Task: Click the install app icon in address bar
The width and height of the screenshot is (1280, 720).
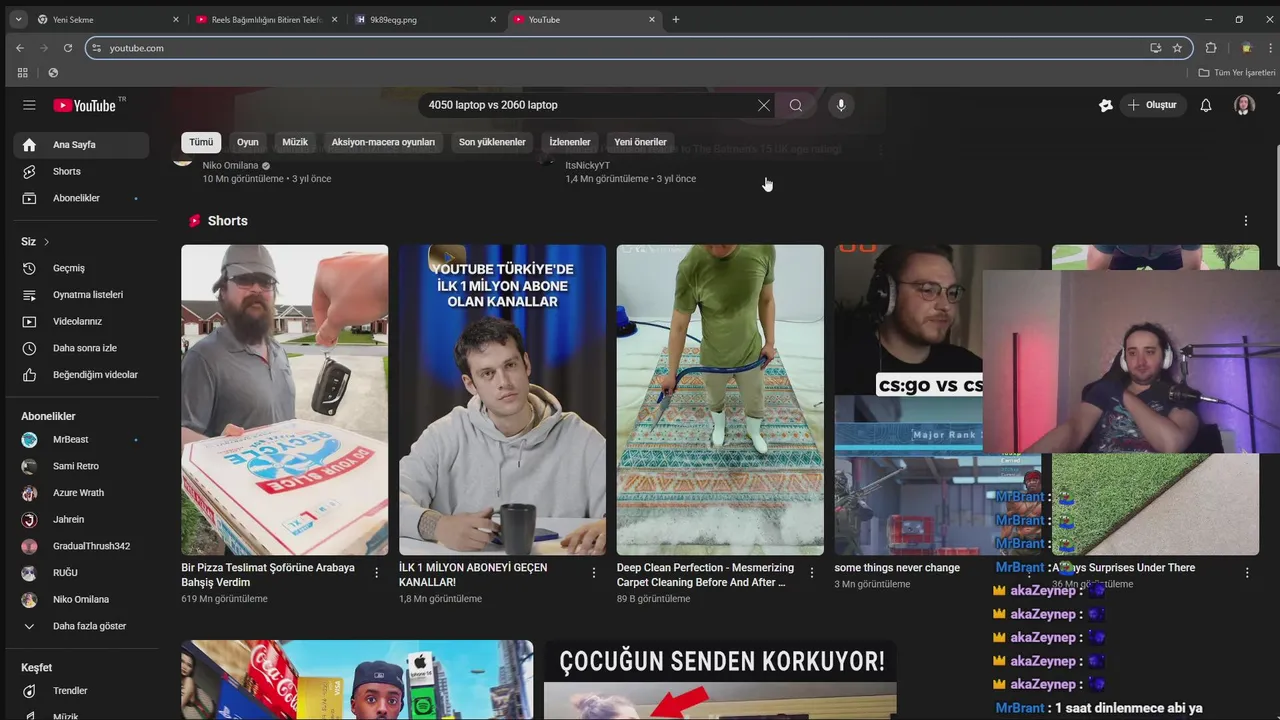Action: [x=1156, y=48]
